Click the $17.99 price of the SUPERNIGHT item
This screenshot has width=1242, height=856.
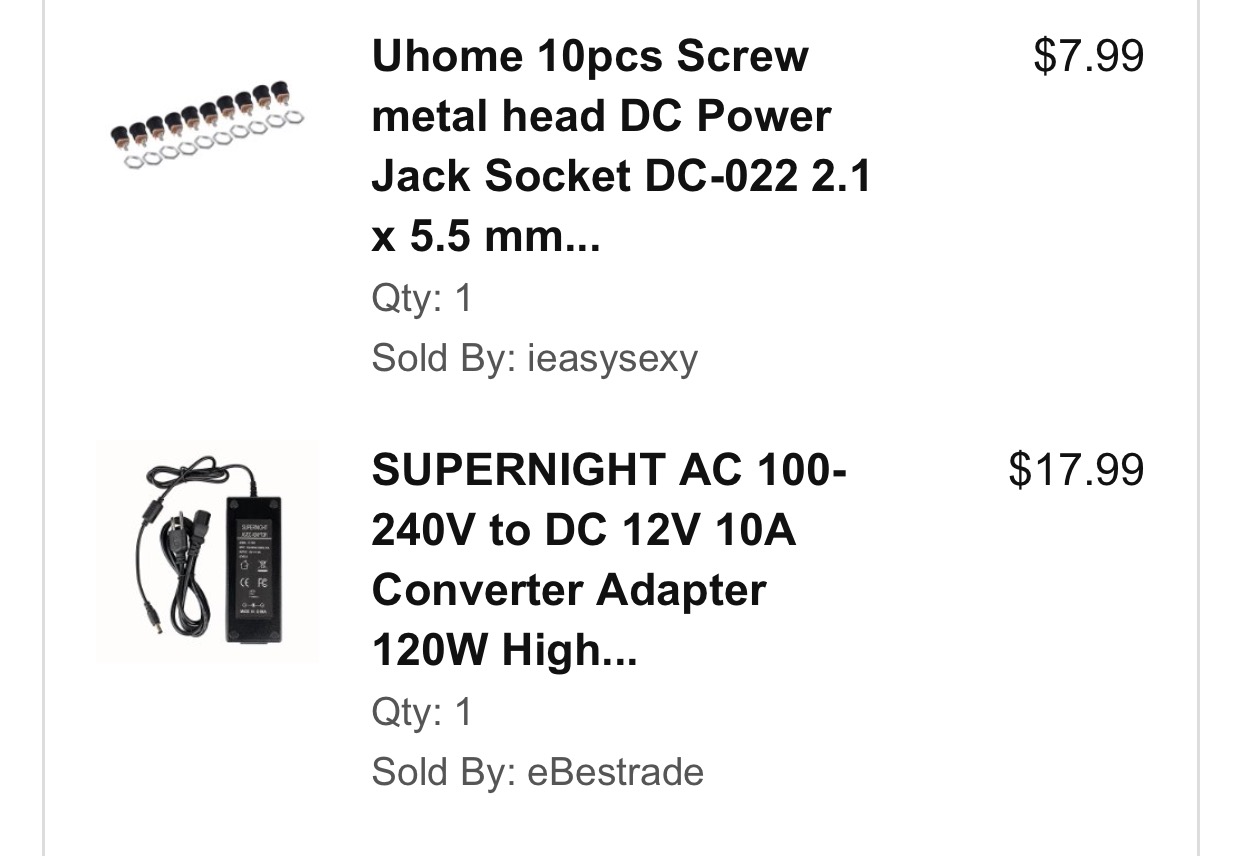pos(1077,469)
